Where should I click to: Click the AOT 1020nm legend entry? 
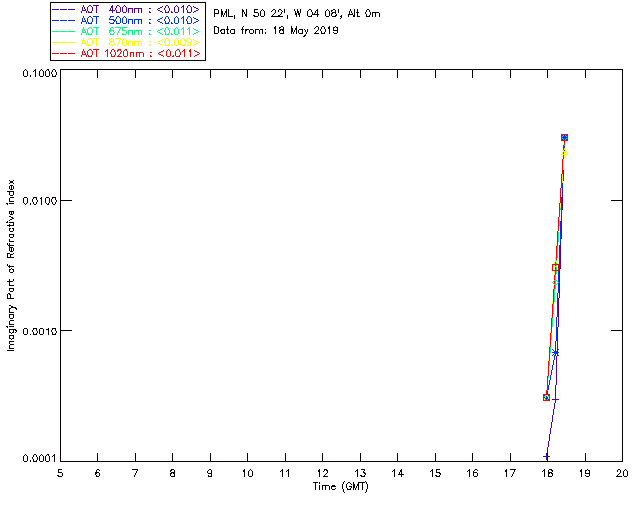pos(126,53)
